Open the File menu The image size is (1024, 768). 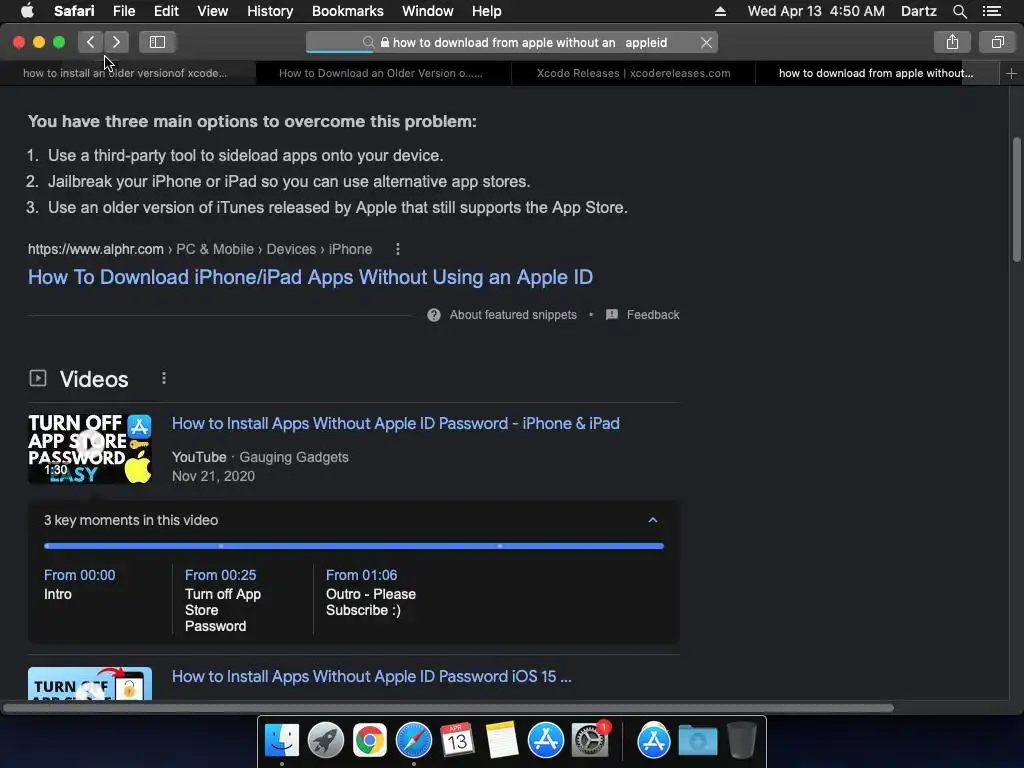(123, 11)
